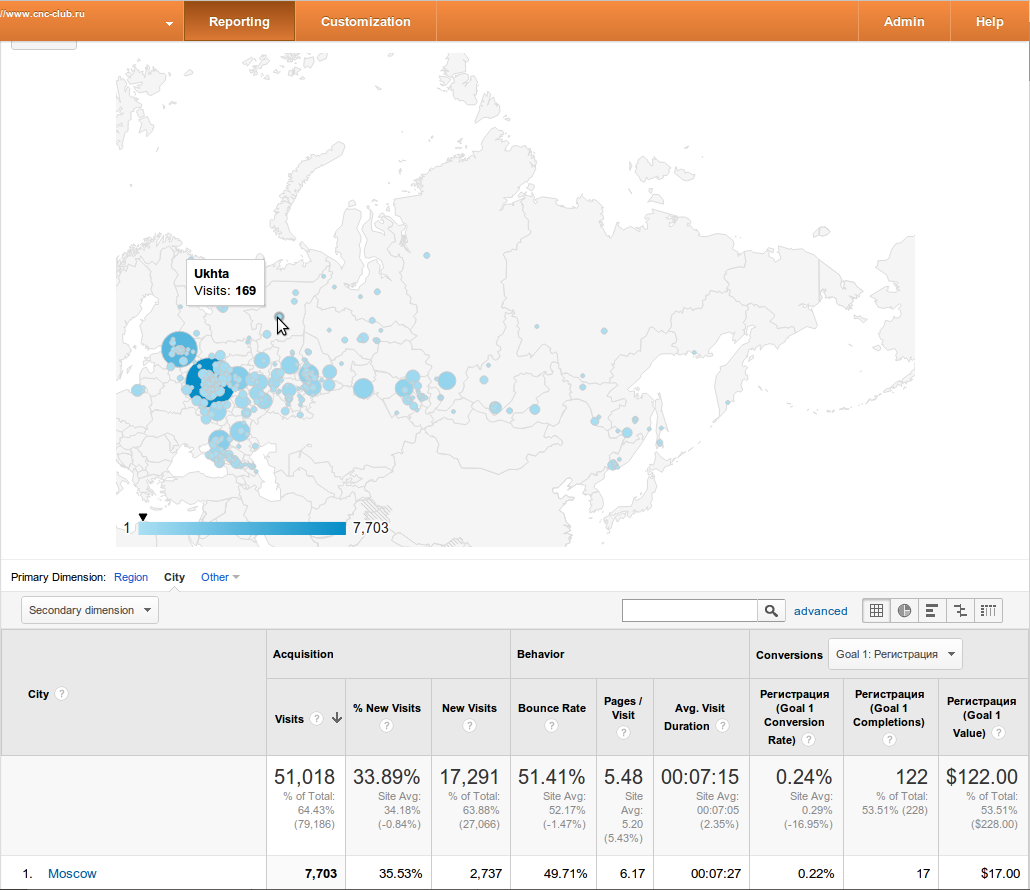Open the Reporting tab
The height and width of the screenshot is (890, 1030).
point(239,21)
